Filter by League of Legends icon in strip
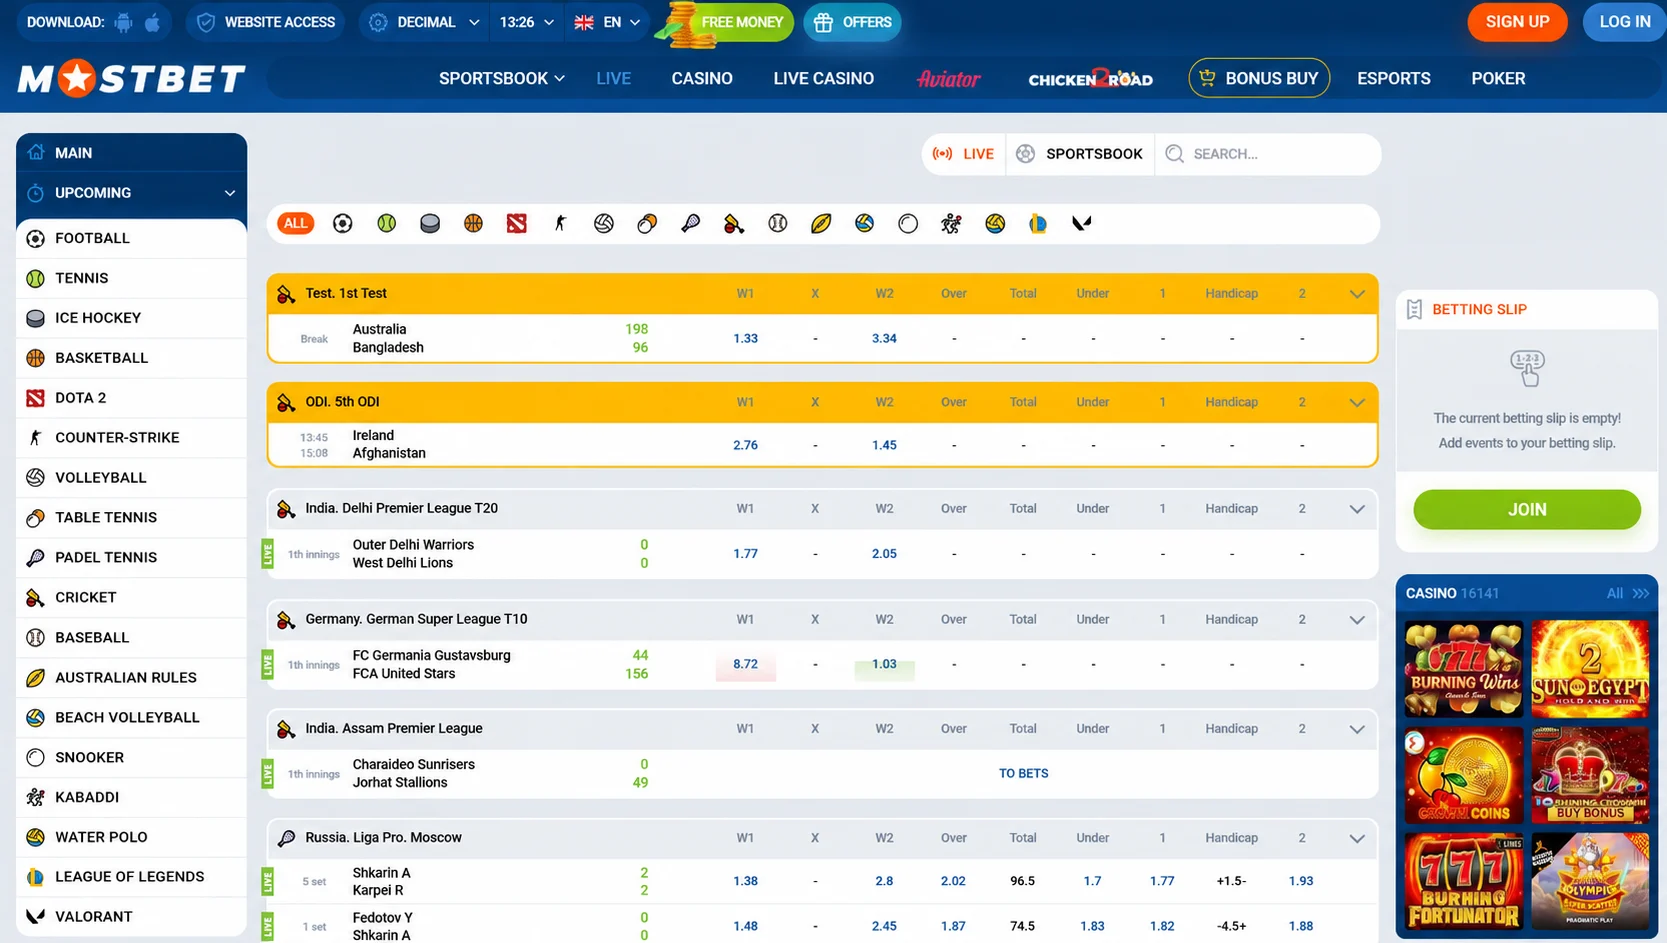This screenshot has width=1667, height=943. [x=1038, y=224]
